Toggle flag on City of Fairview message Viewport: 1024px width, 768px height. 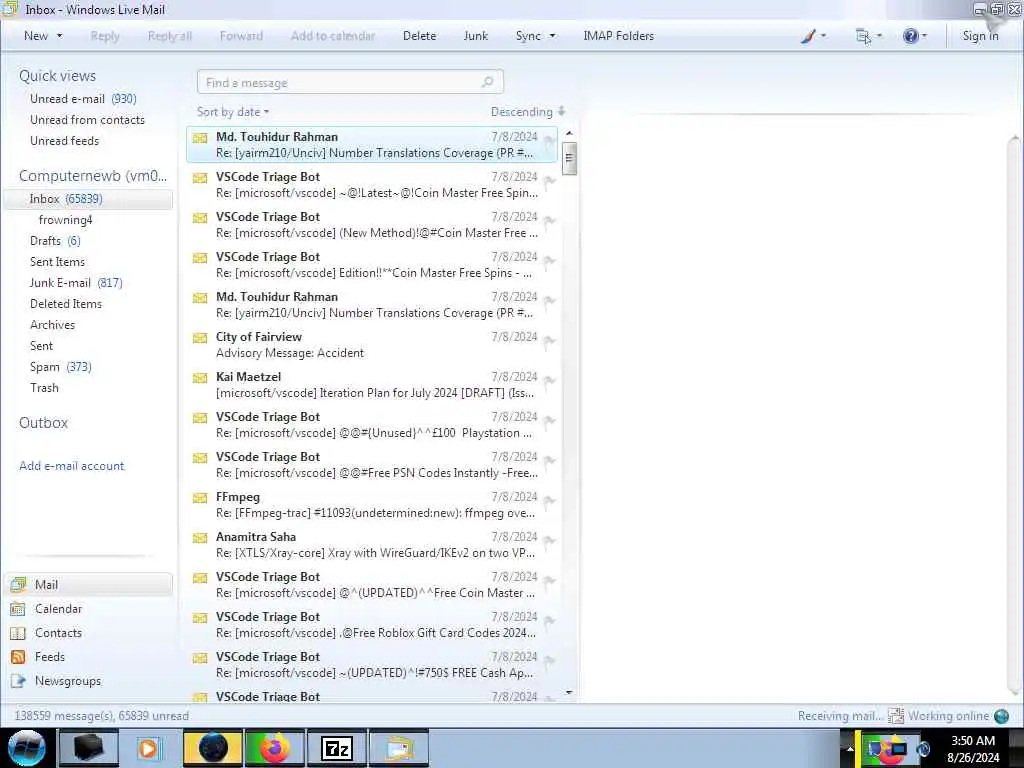pyautogui.click(x=549, y=341)
